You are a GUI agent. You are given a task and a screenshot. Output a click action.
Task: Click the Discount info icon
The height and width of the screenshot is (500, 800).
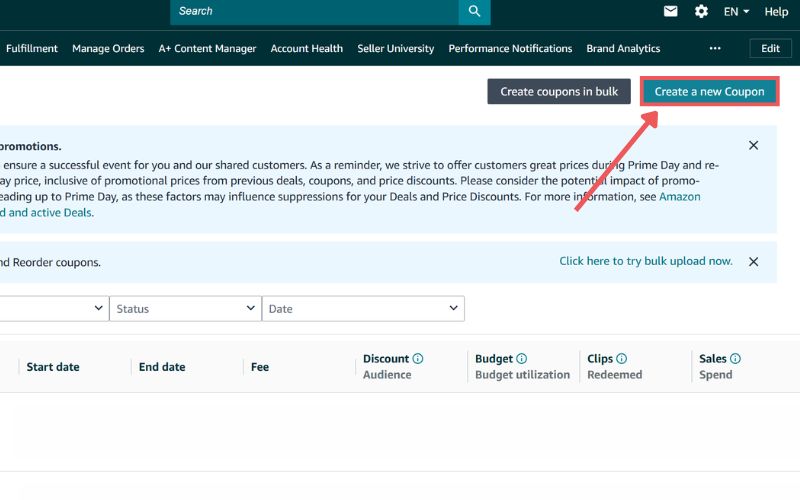418,359
